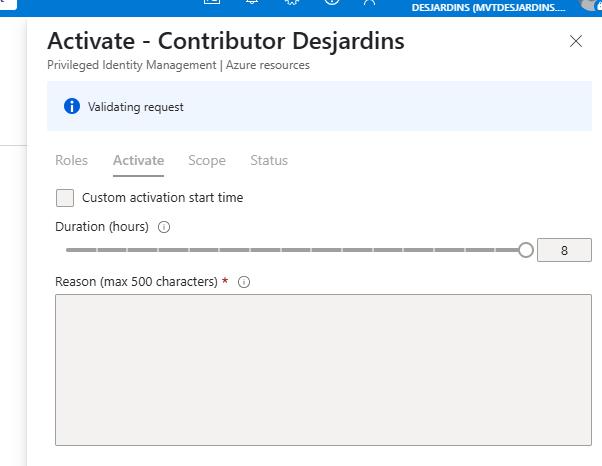Image resolution: width=602 pixels, height=466 pixels.
Task: Select the Activate tab
Action: (138, 160)
